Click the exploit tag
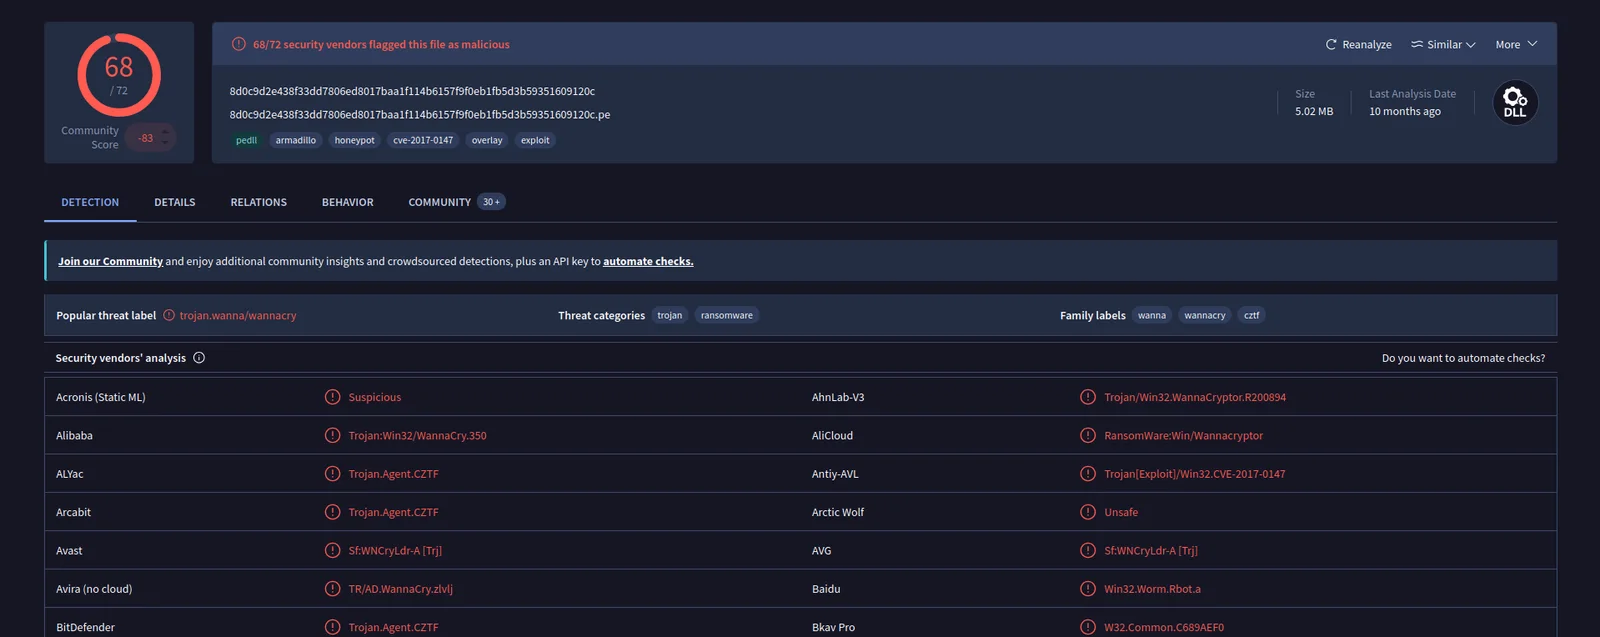The width and height of the screenshot is (1600, 637). (x=535, y=140)
